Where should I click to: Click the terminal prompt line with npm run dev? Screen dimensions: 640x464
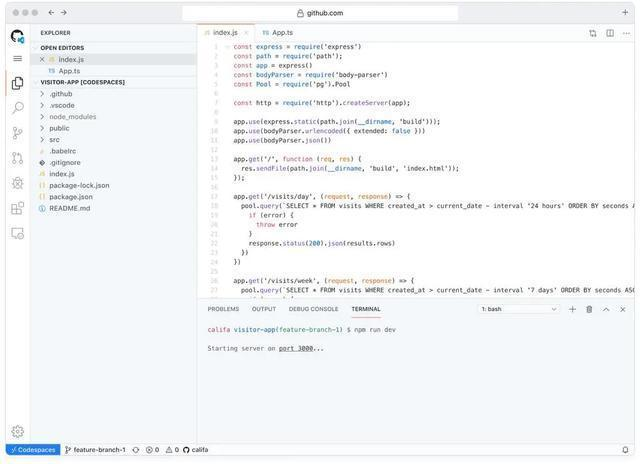click(x=302, y=330)
